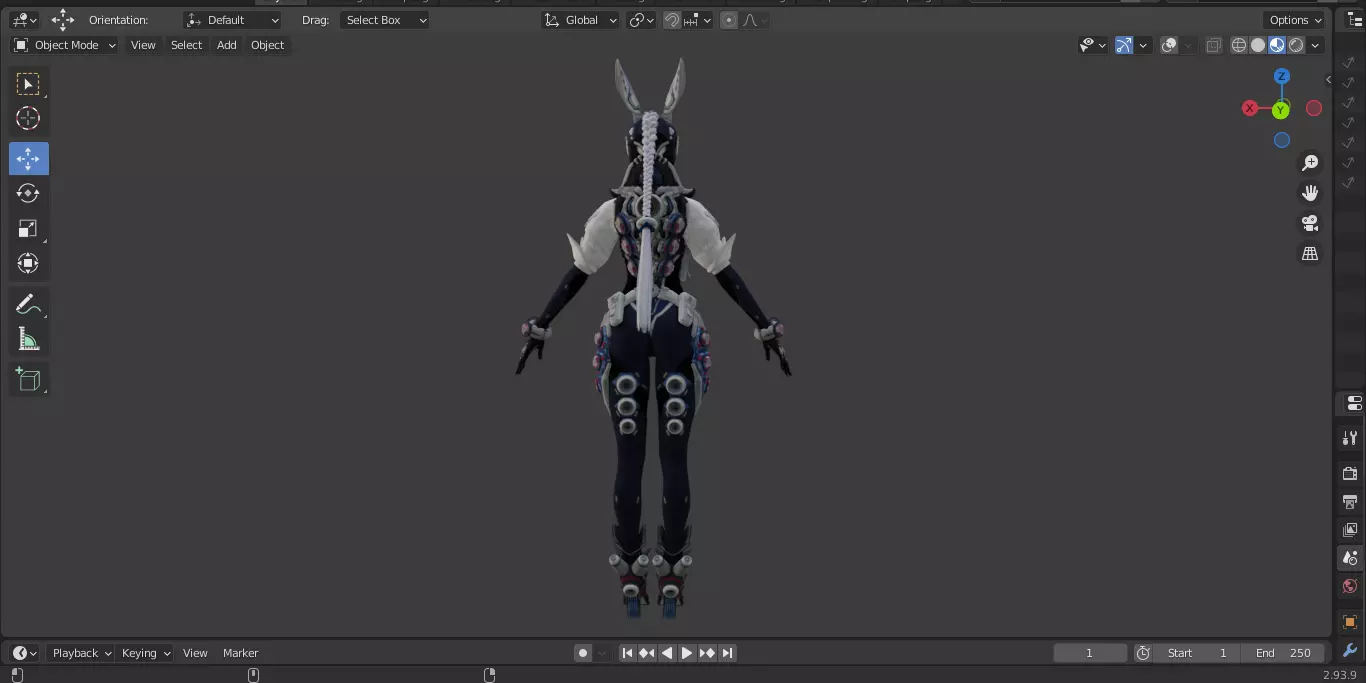Jump to the first frame
The image size is (1366, 683).
[x=627, y=653]
